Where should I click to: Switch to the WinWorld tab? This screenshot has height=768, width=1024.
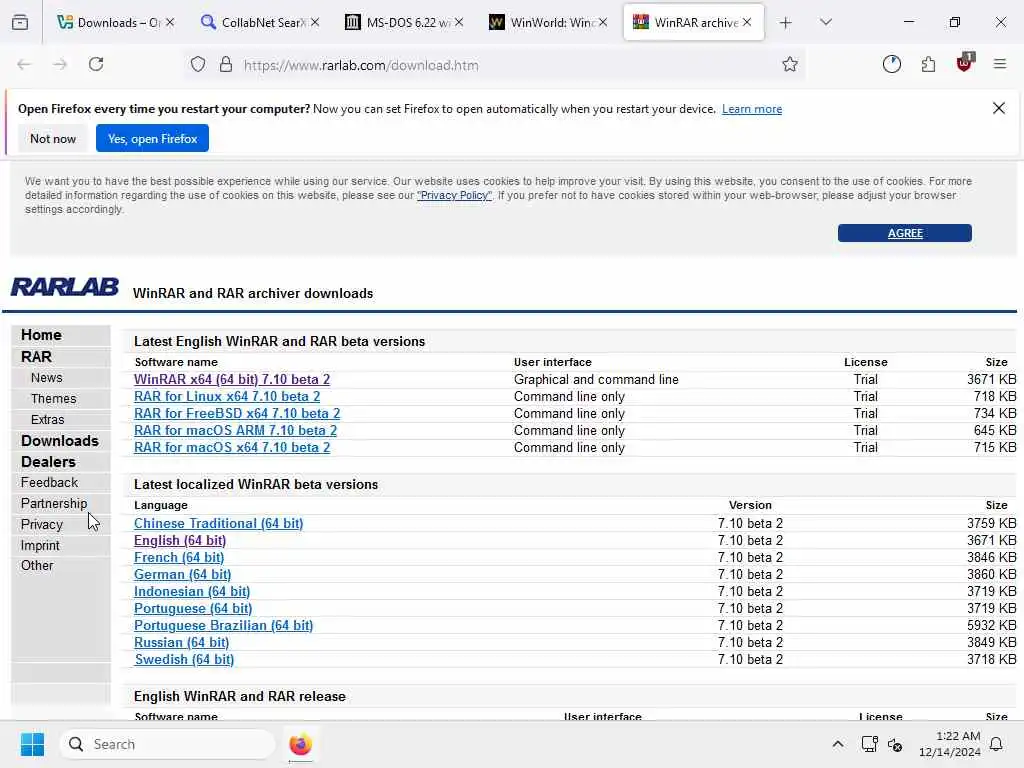[547, 22]
